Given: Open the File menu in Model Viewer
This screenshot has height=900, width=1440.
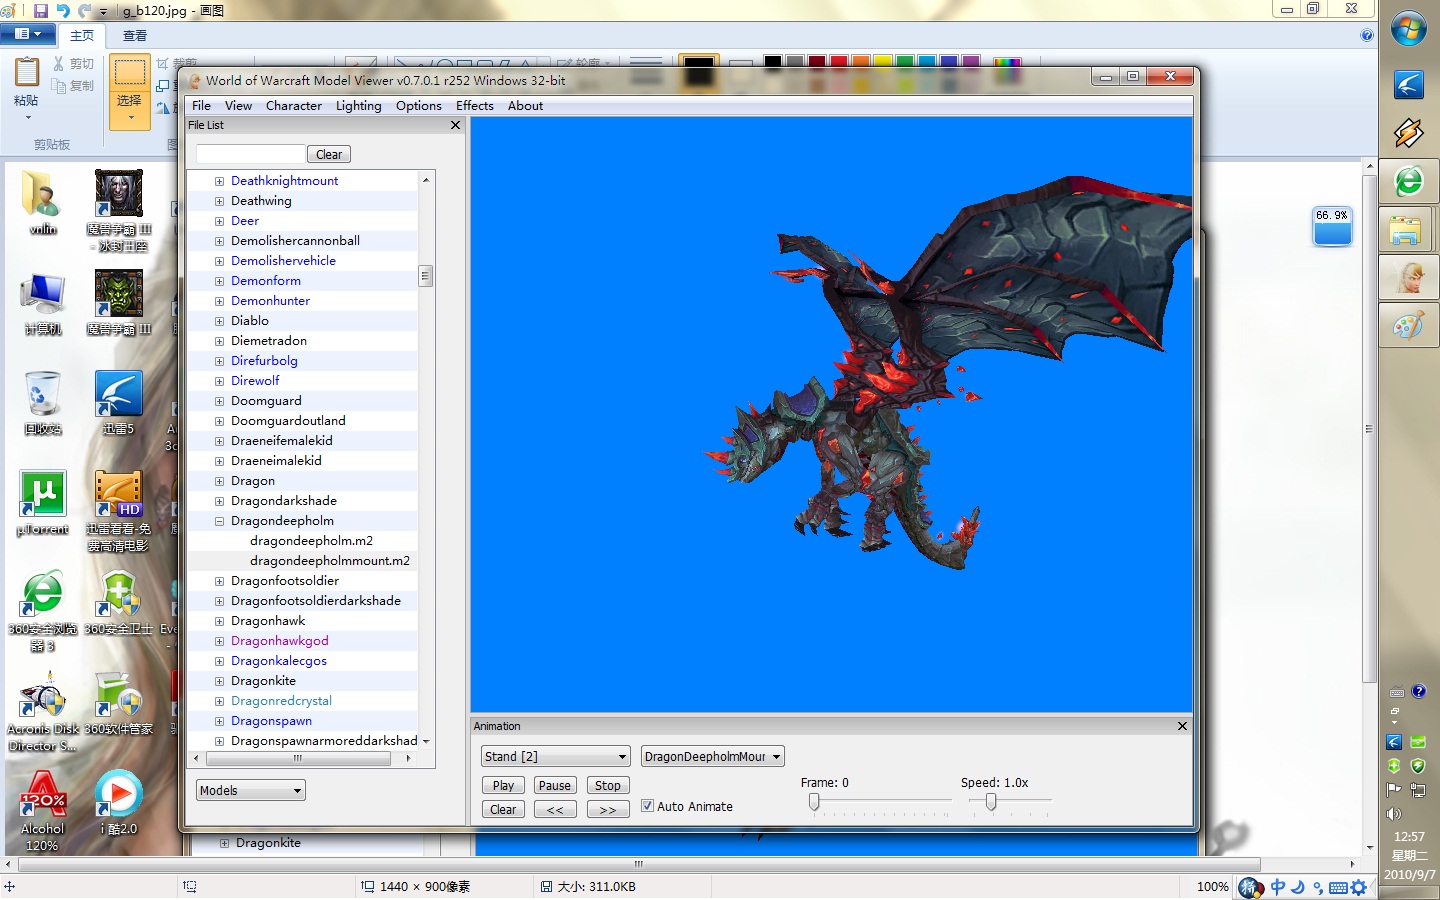Looking at the screenshot, I should coord(201,106).
